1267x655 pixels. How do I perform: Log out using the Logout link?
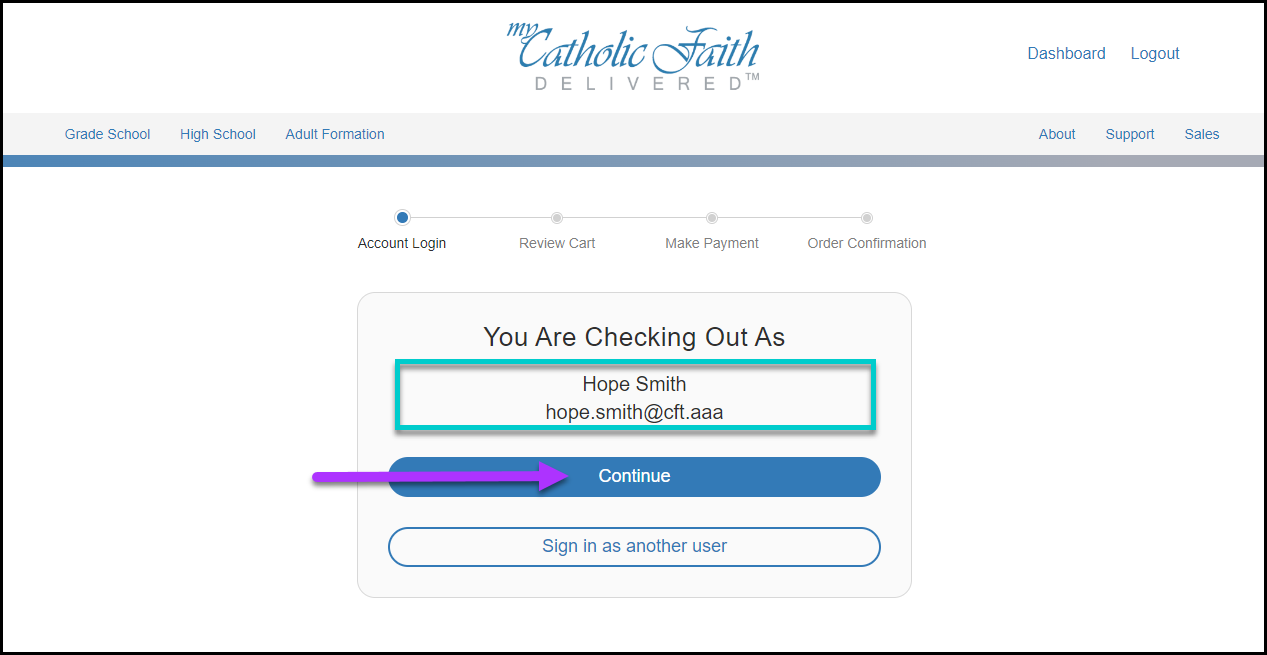click(x=1155, y=54)
